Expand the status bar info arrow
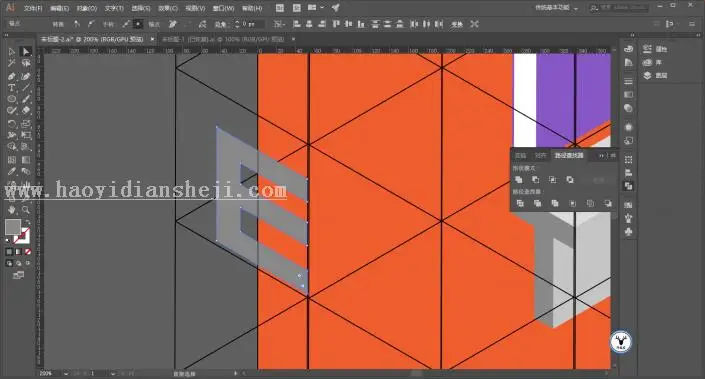The image size is (705, 379). [236, 374]
